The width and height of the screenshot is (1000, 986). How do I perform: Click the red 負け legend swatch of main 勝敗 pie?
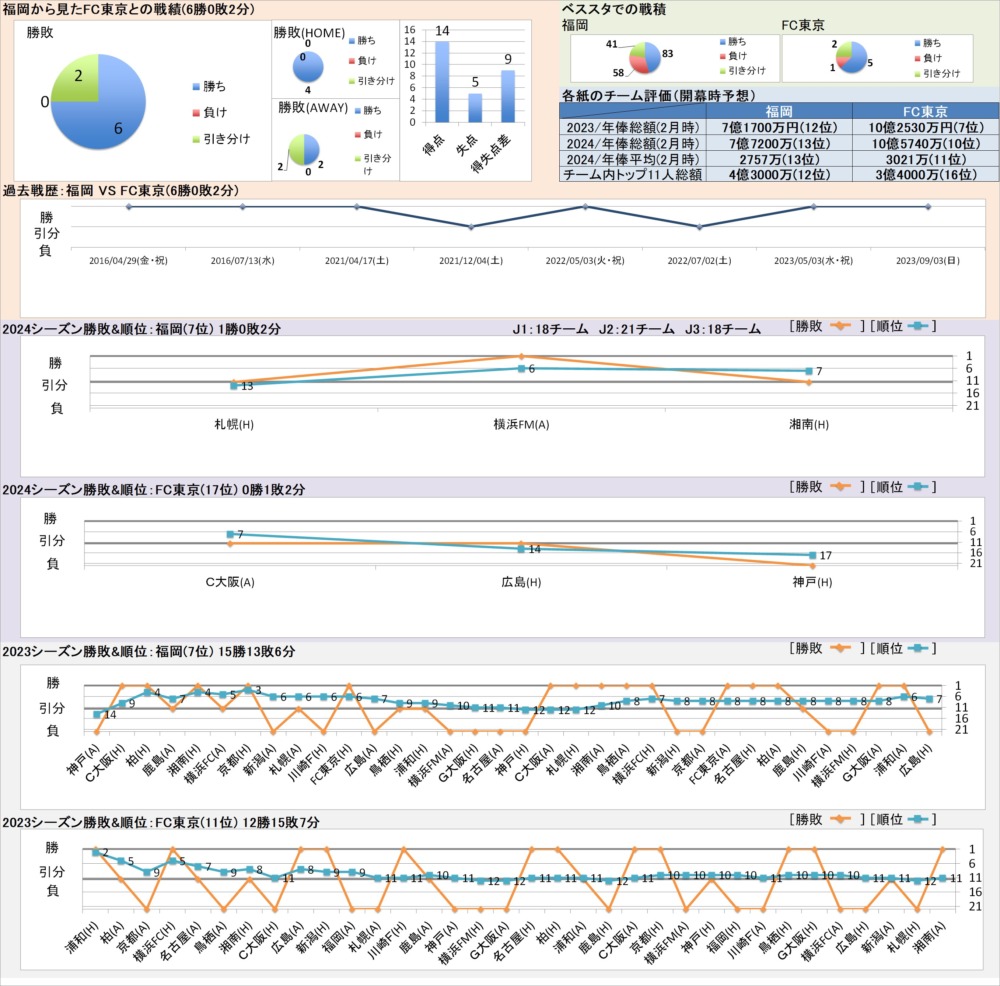pos(196,113)
